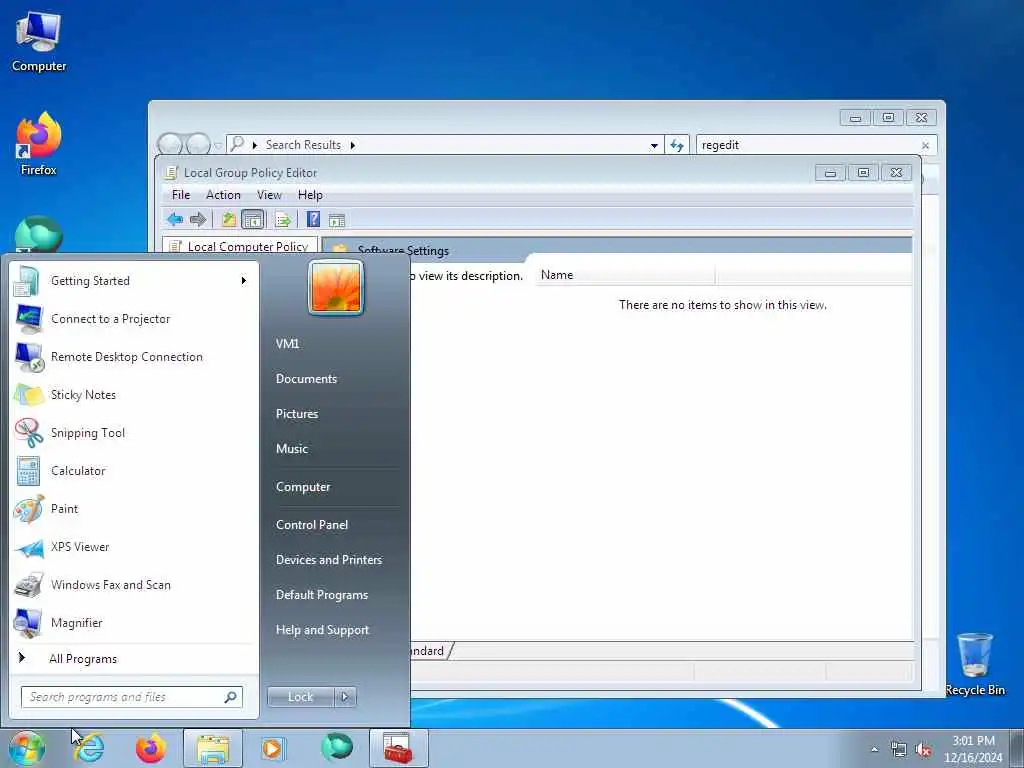Open Devices and Printers
Viewport: 1024px width, 768px height.
(329, 560)
